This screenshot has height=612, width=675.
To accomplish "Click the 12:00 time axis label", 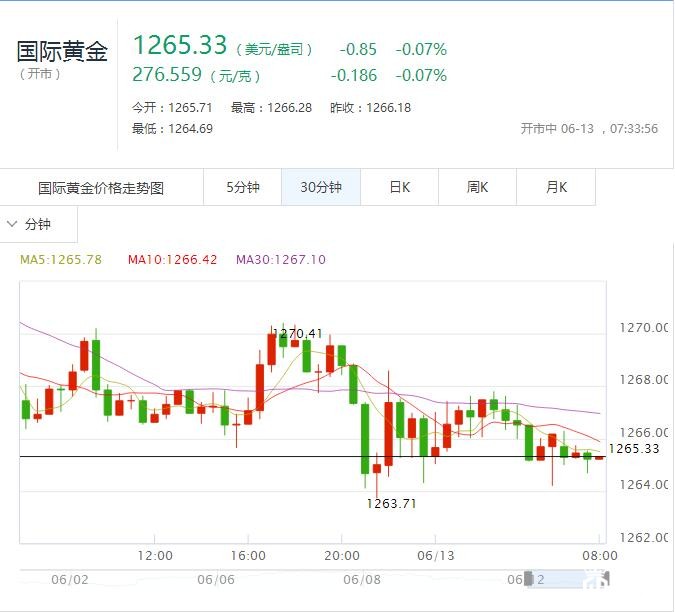I will pyautogui.click(x=155, y=556).
